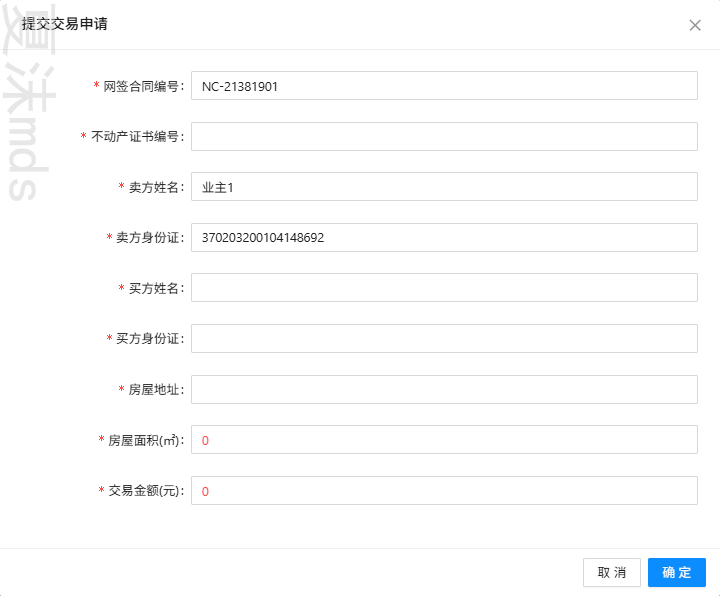Click the 买方姓名 label

pos(152,288)
